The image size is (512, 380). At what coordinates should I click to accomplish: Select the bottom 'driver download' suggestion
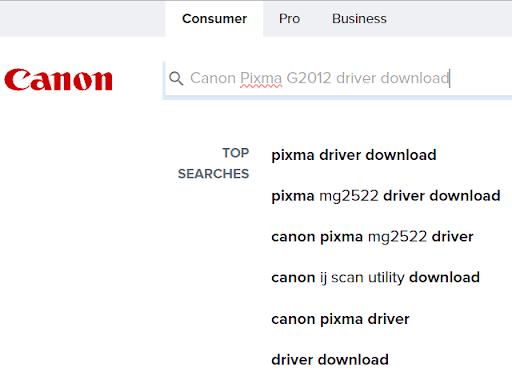330,360
